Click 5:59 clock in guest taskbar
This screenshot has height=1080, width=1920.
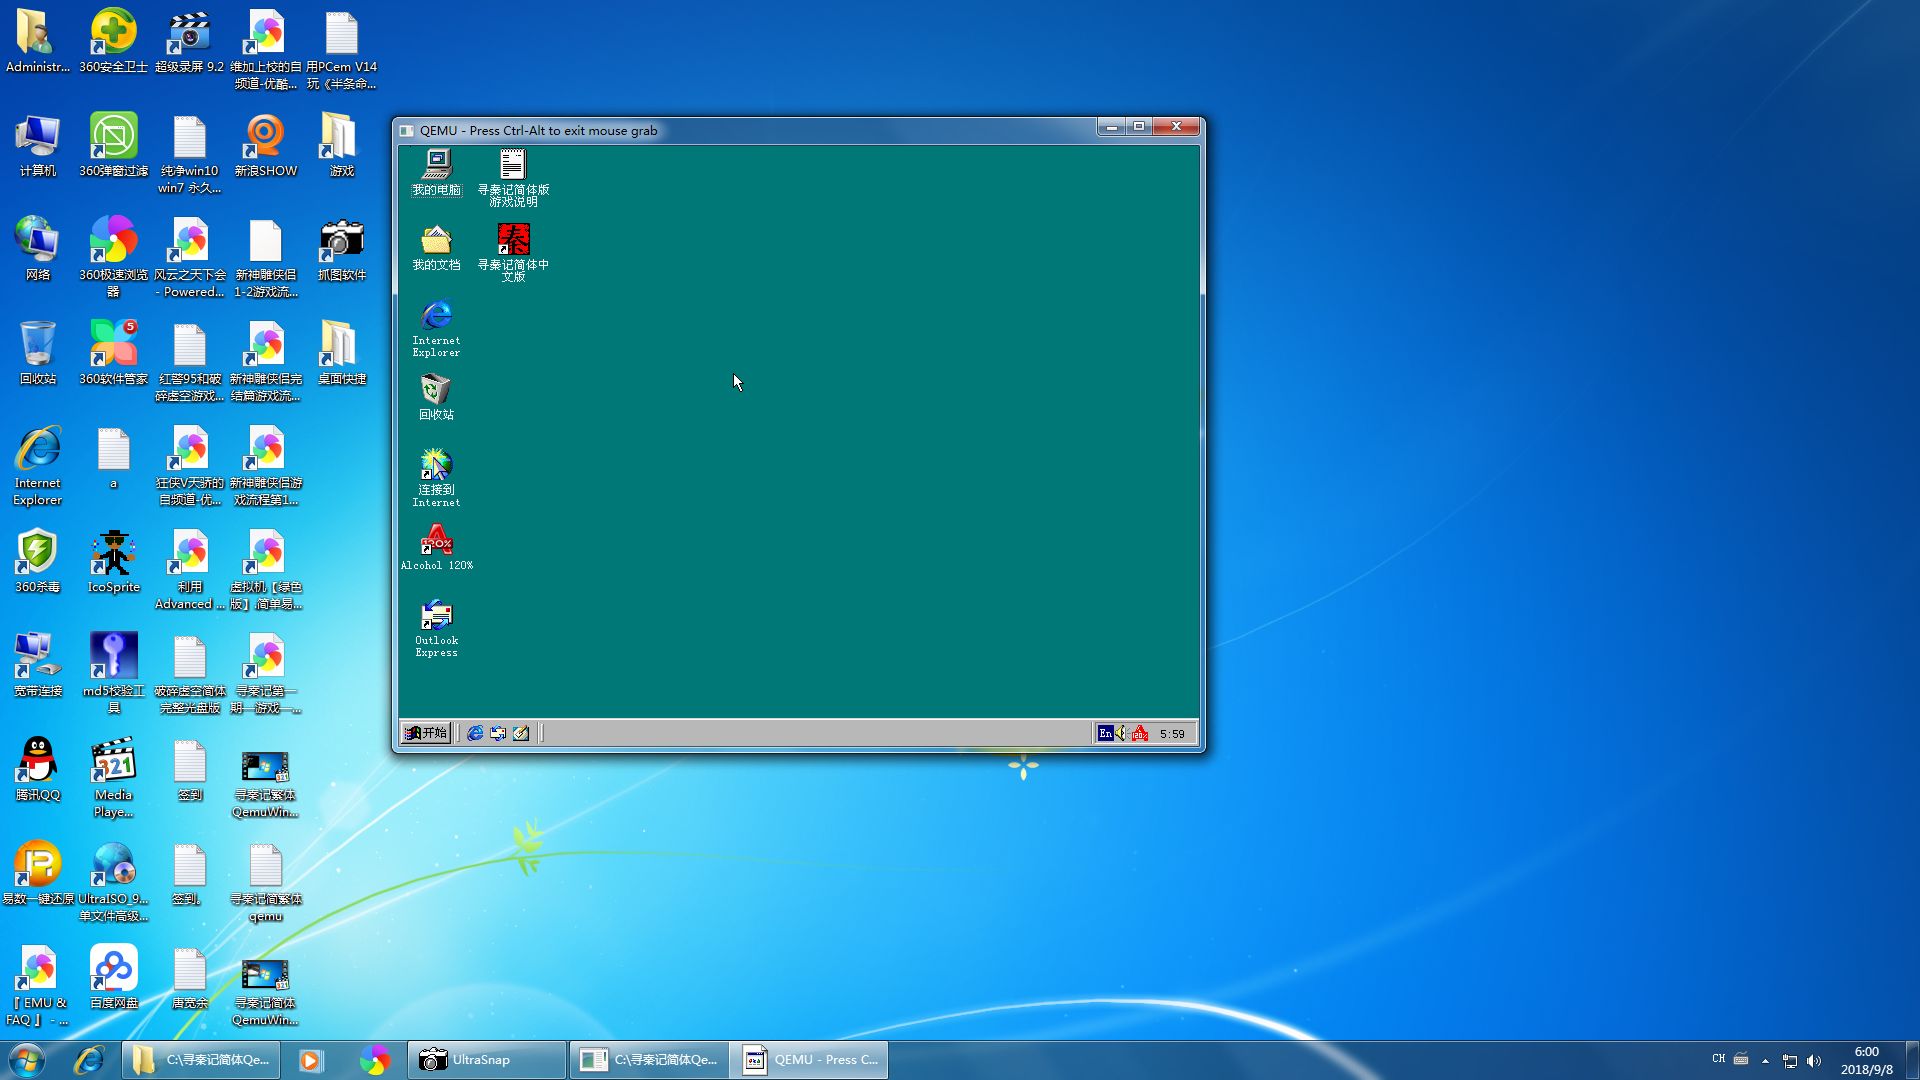click(1172, 734)
